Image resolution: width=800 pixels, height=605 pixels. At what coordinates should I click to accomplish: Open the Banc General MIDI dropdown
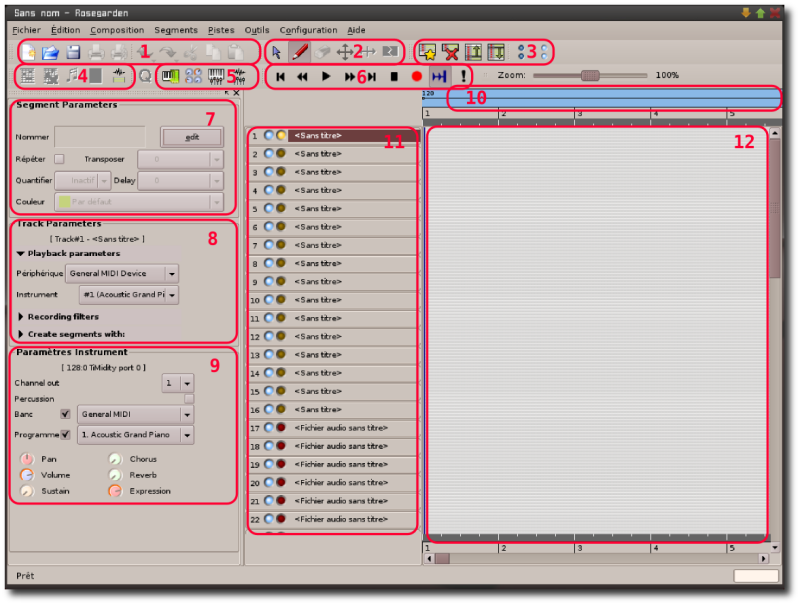point(135,414)
